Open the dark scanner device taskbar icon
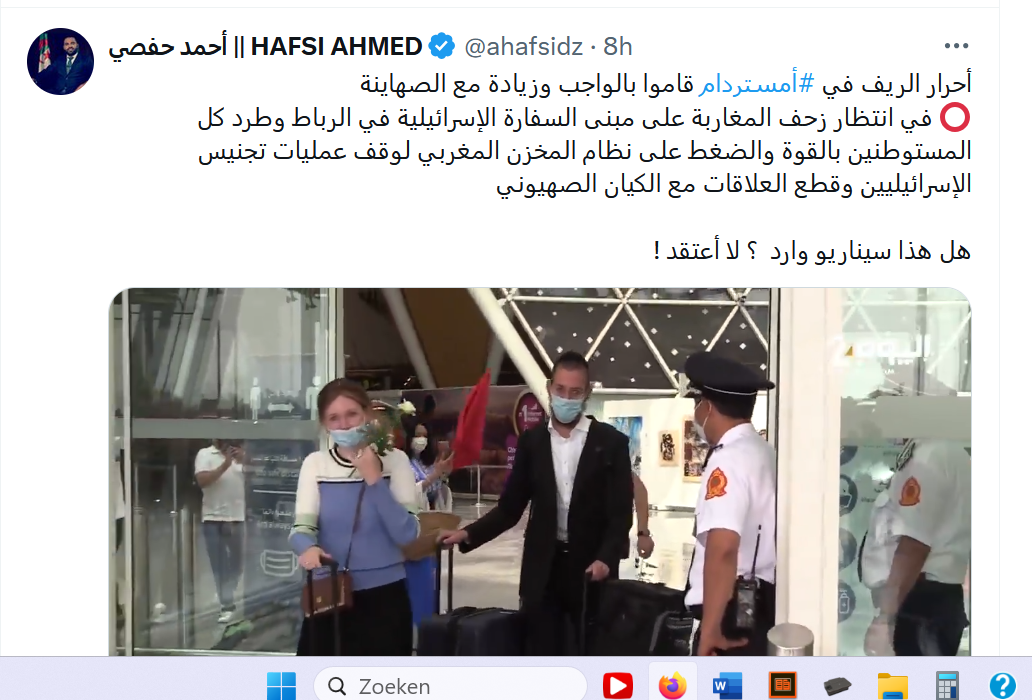This screenshot has height=700, width=1032. click(x=837, y=686)
